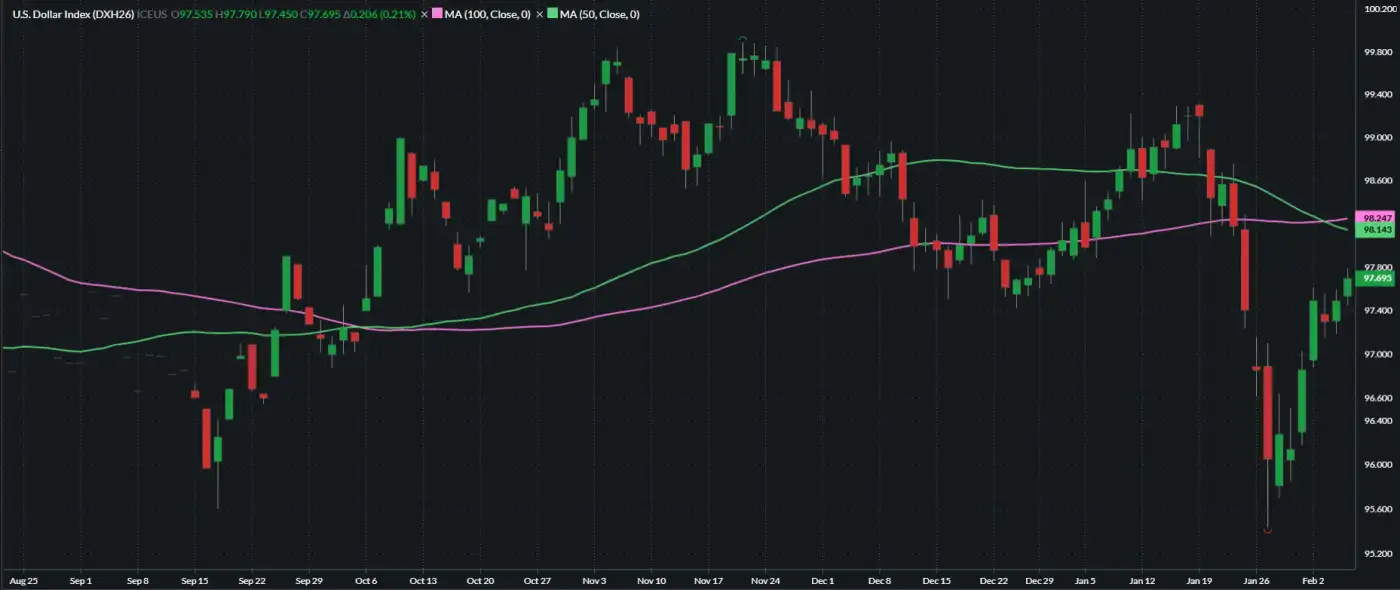
Task: Open the MA (50, Close, 0) label
Action: (600, 15)
